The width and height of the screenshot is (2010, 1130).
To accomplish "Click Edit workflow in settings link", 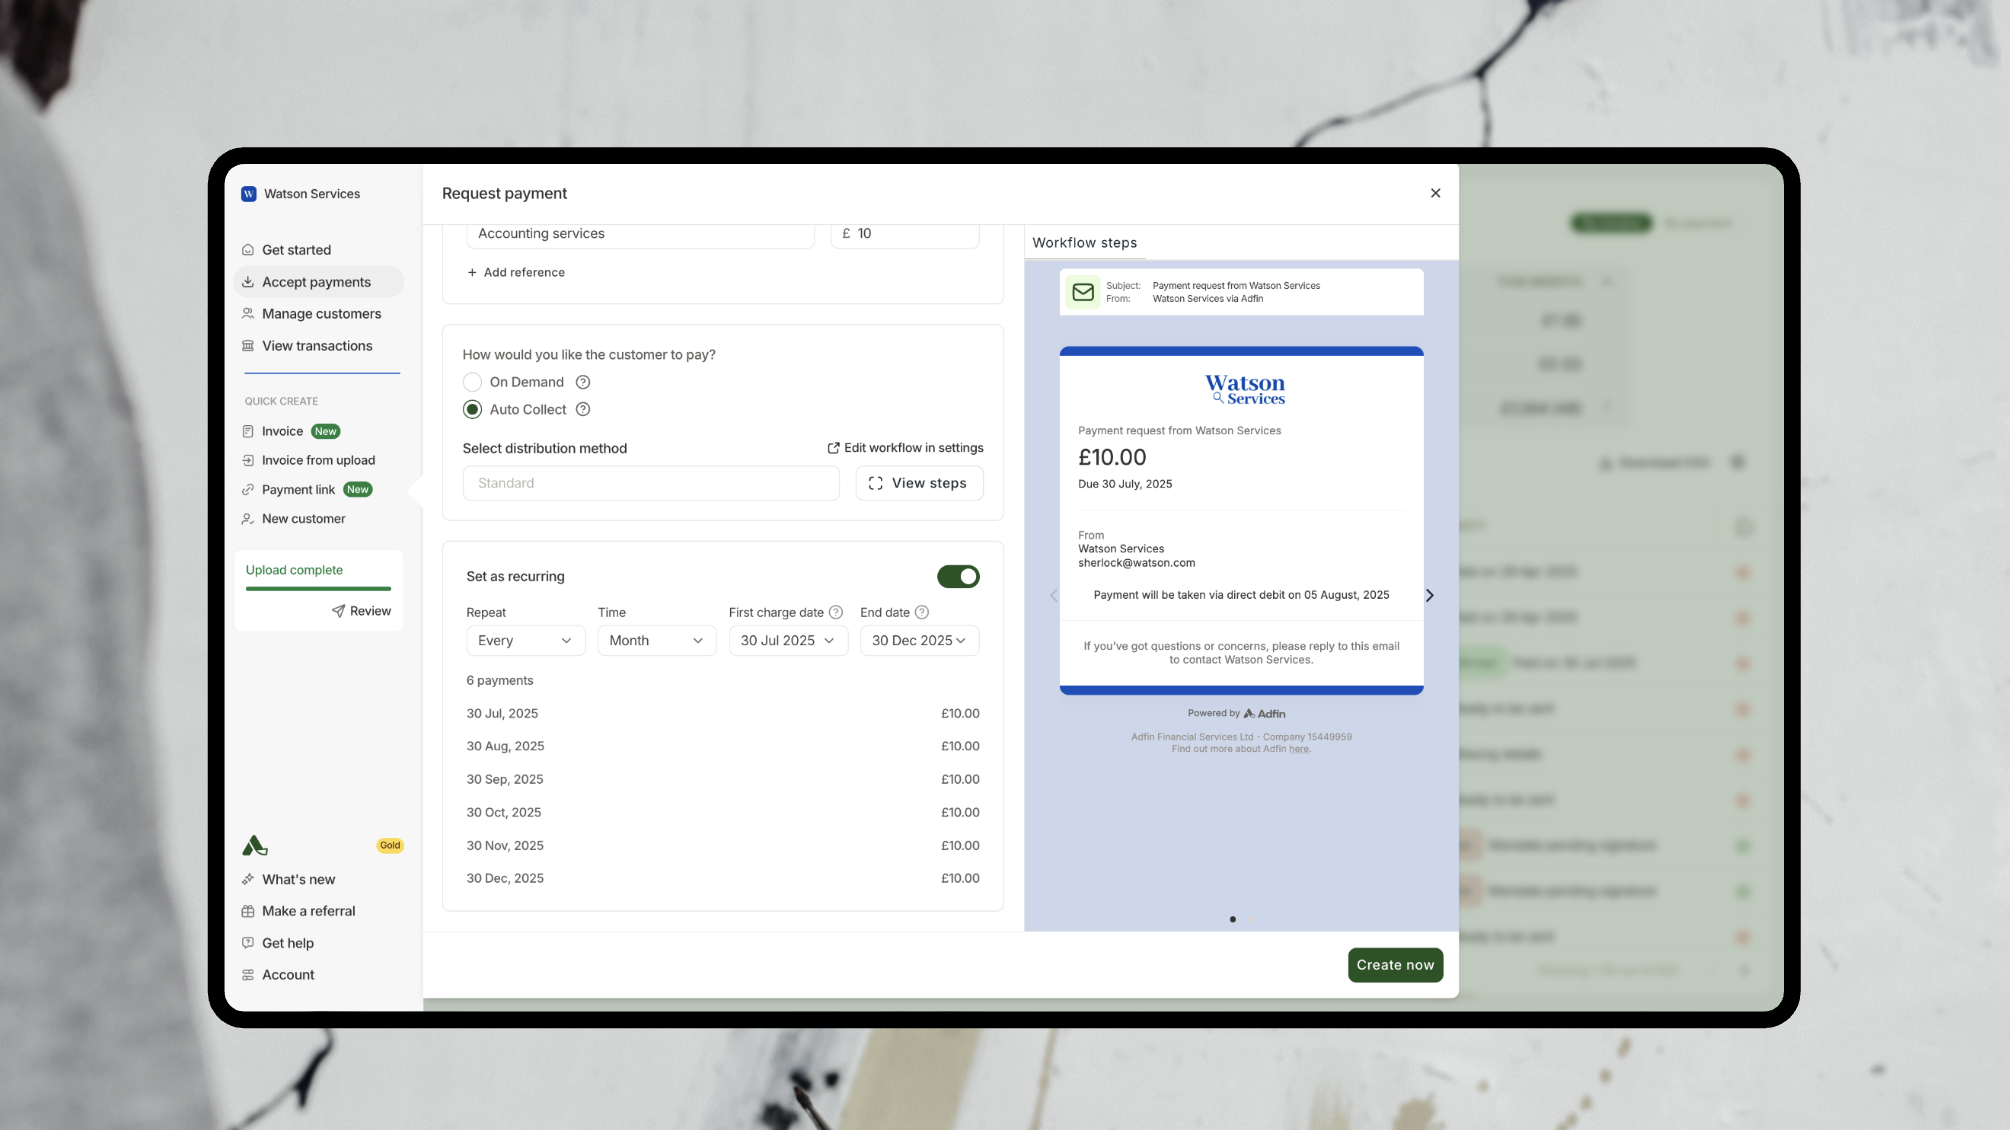I will point(905,448).
